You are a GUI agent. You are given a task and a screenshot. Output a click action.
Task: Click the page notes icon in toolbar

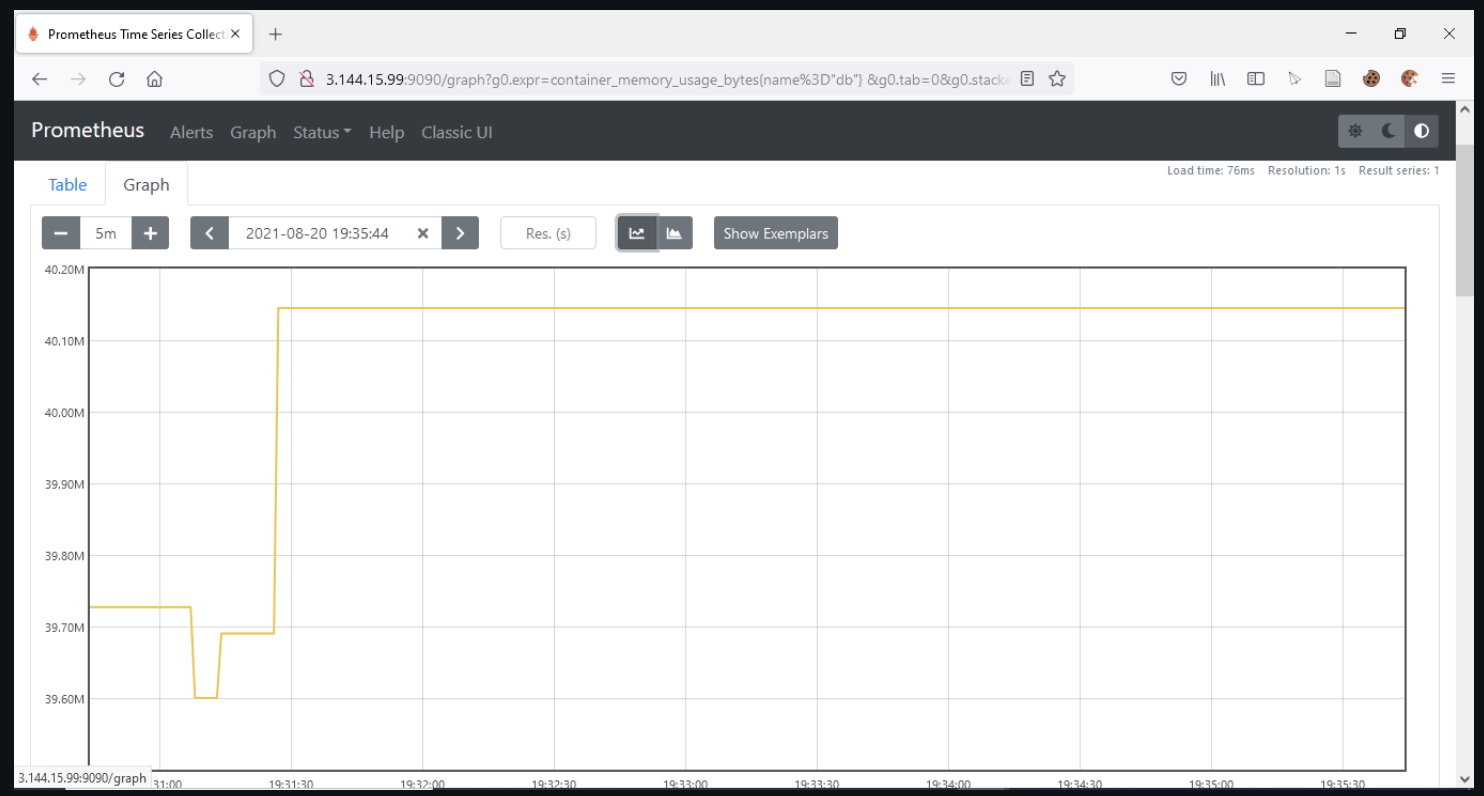click(x=1333, y=78)
